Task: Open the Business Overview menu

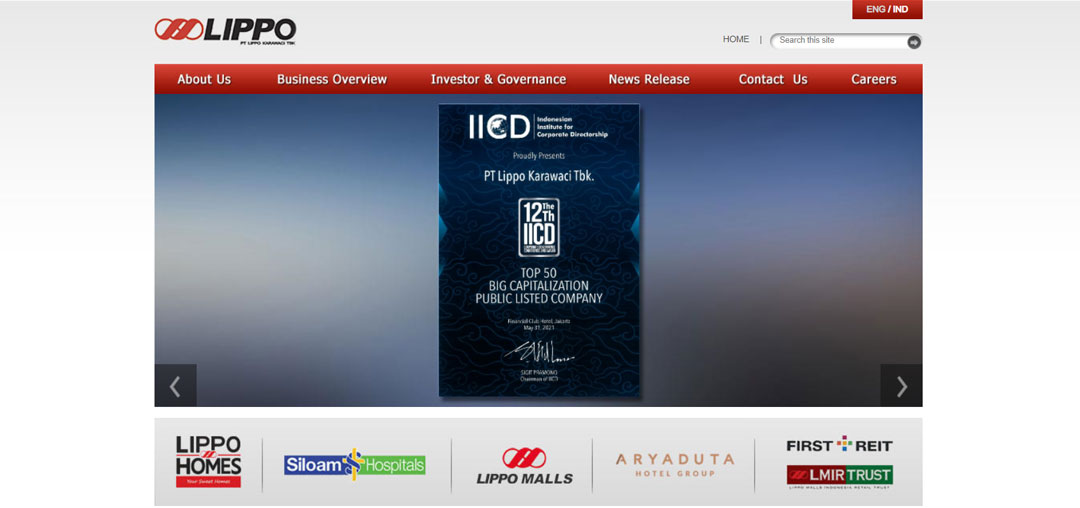Action: [x=332, y=79]
